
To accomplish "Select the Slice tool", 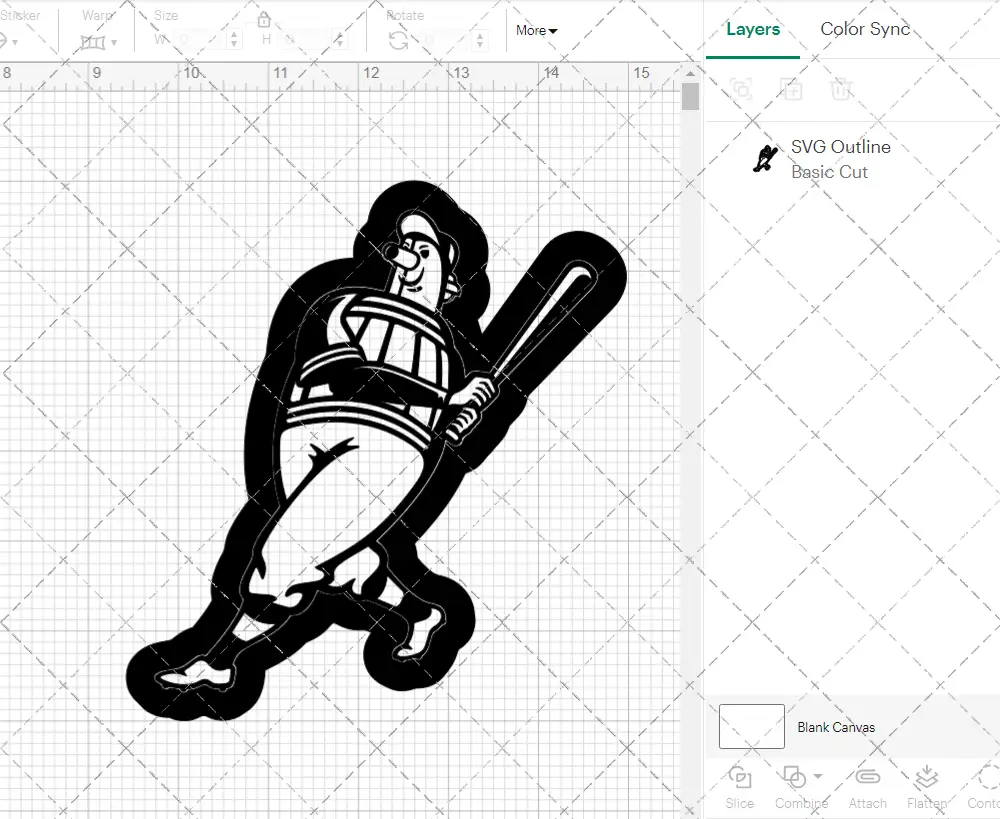I will pyautogui.click(x=739, y=785).
